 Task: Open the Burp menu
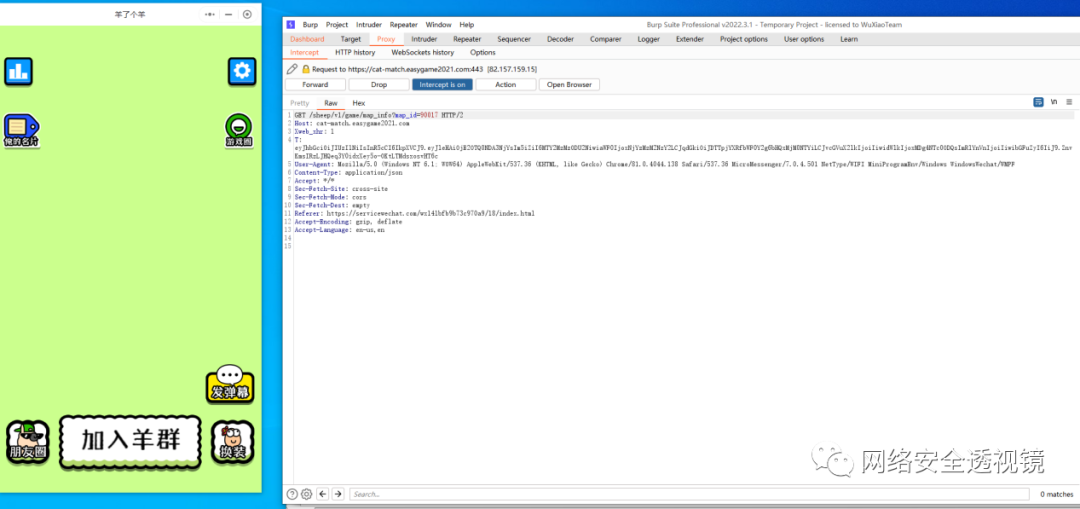311,24
